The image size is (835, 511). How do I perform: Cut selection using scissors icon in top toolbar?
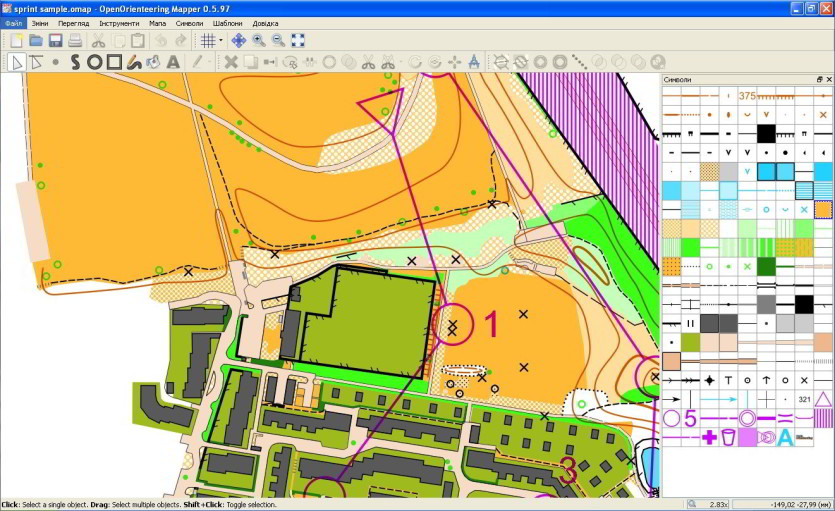coord(98,40)
